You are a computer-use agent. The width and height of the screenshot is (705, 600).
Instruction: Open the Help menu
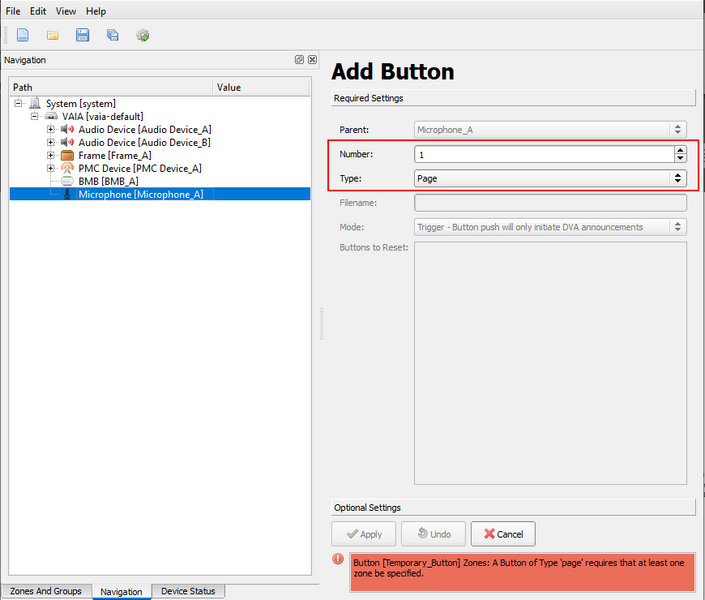point(96,11)
